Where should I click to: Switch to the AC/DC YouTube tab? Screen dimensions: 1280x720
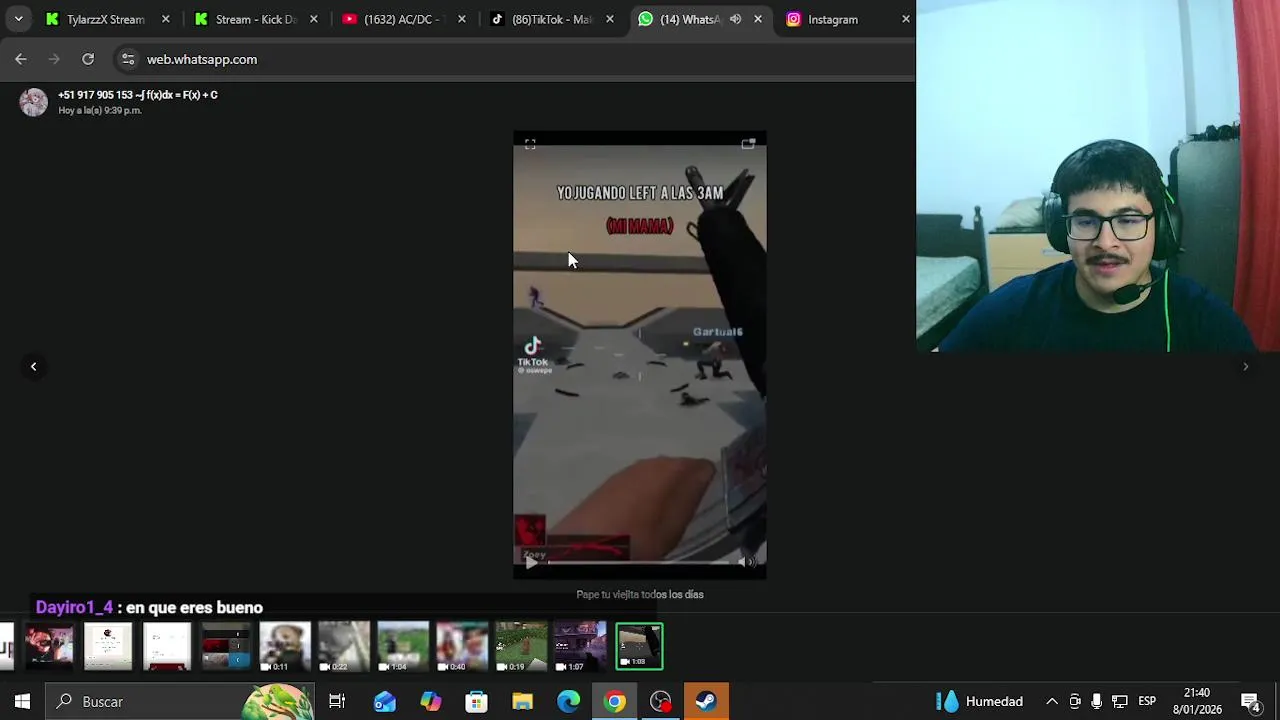(402, 19)
